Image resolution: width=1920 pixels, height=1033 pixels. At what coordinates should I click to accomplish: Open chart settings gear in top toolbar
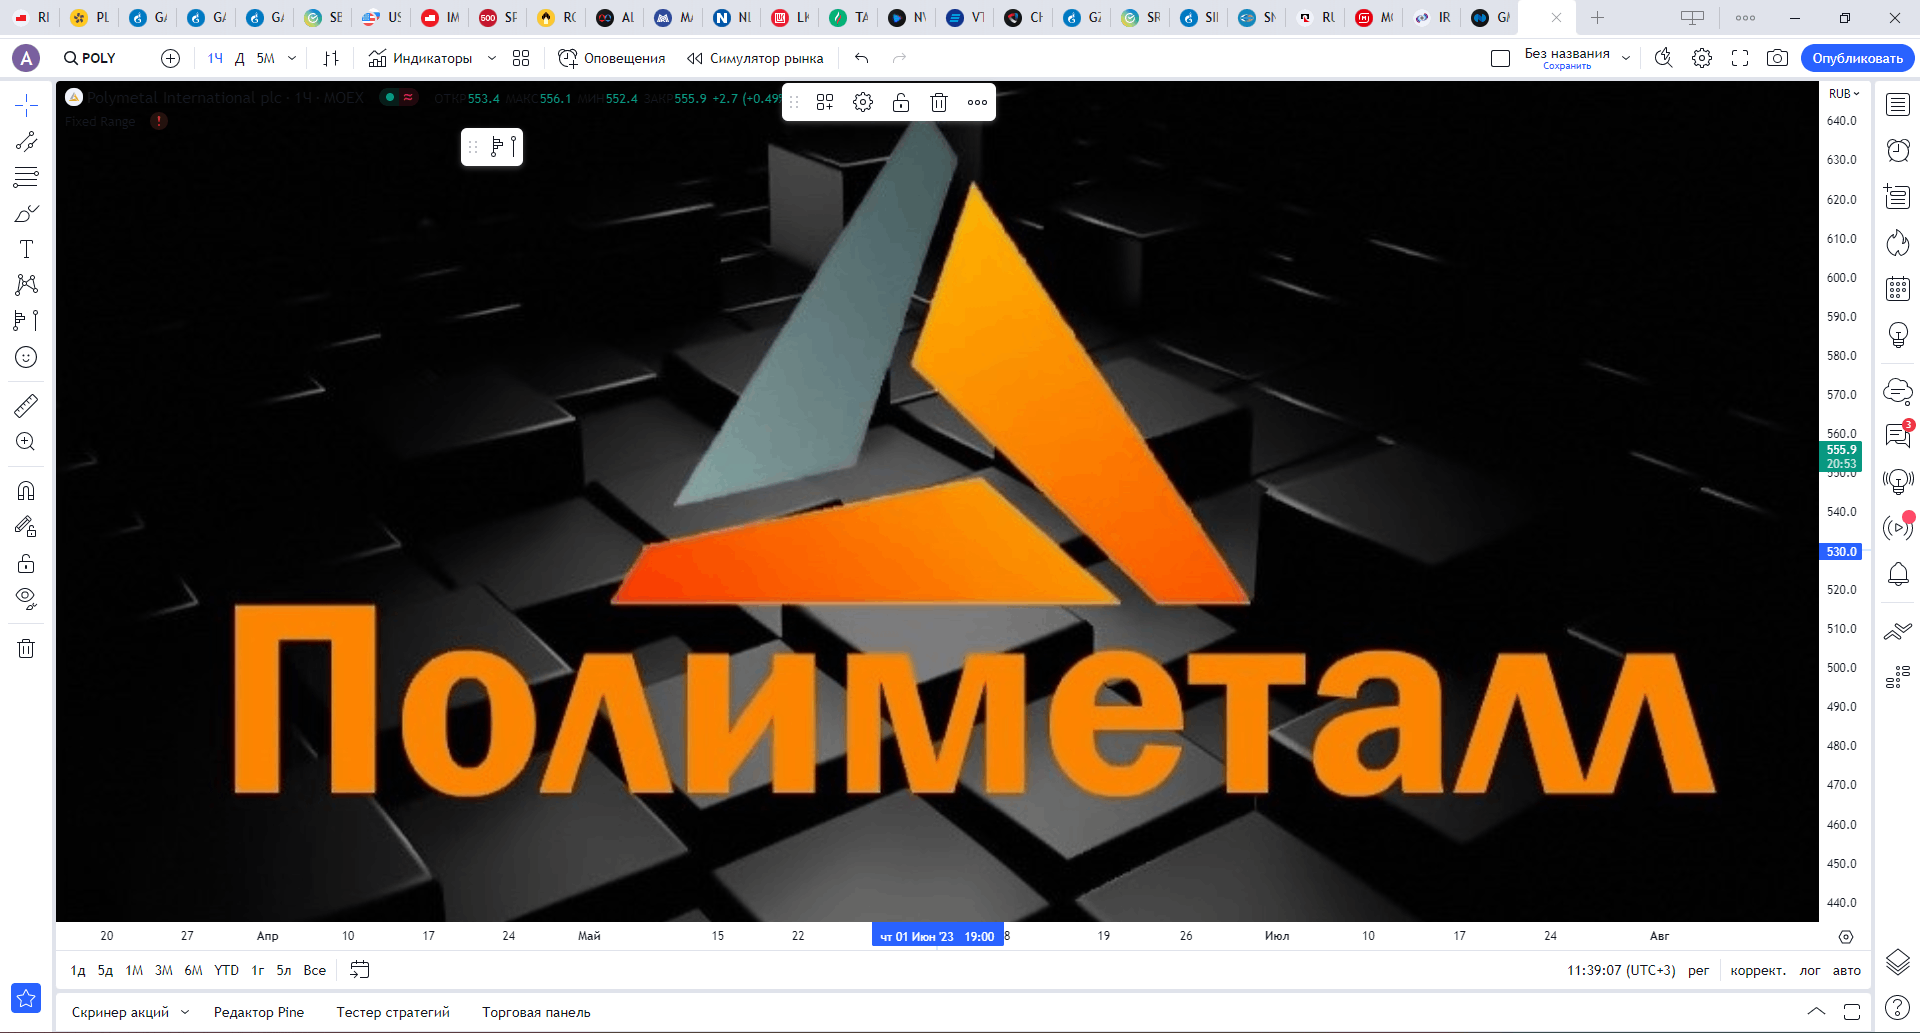coord(1702,58)
